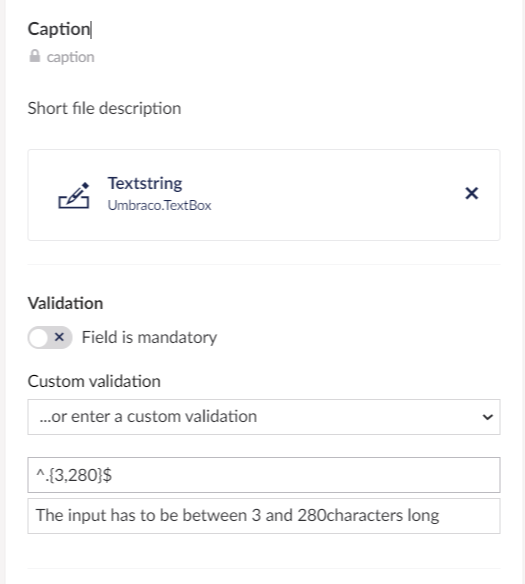Open the Textstring editor name link

(145, 183)
